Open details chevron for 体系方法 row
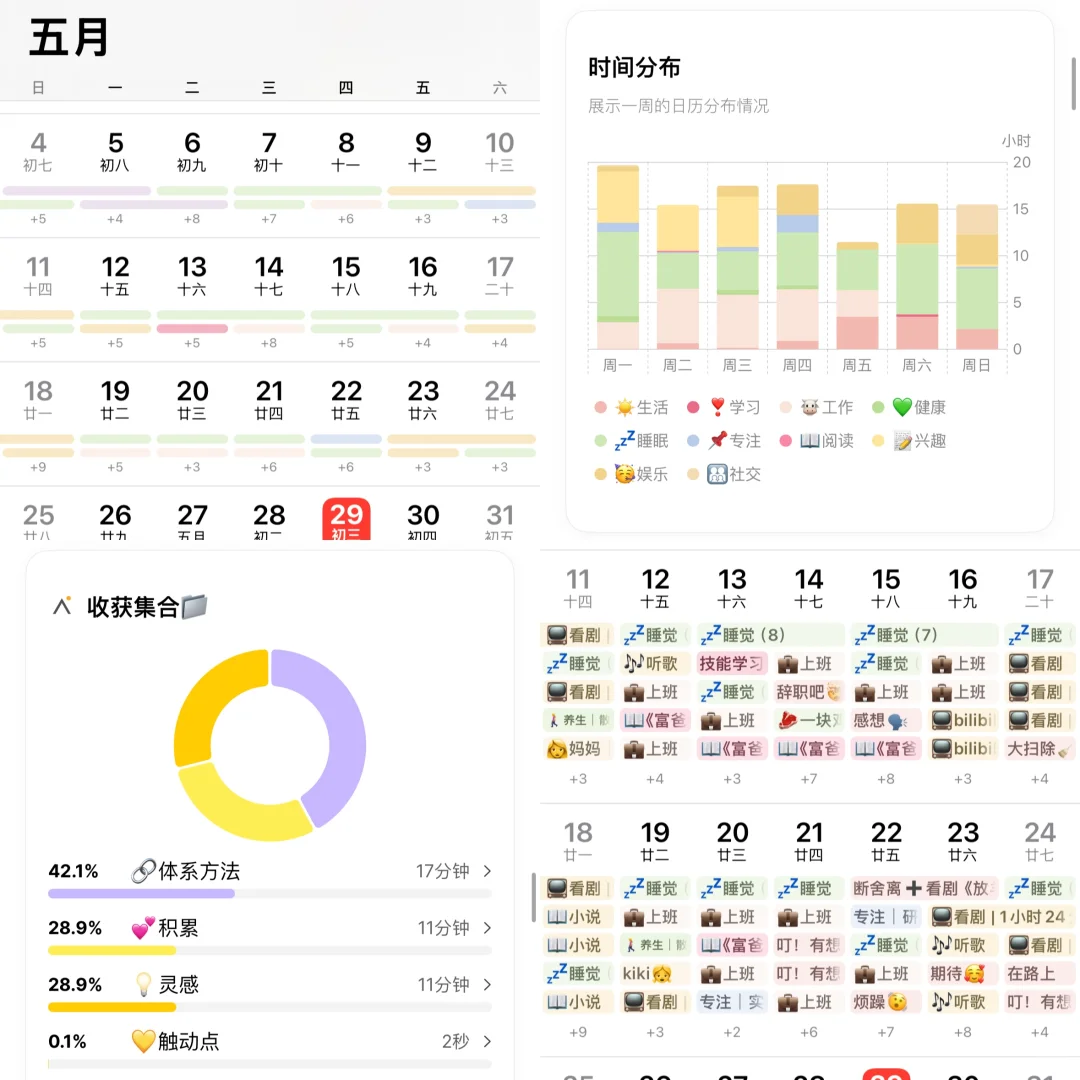 pos(486,872)
